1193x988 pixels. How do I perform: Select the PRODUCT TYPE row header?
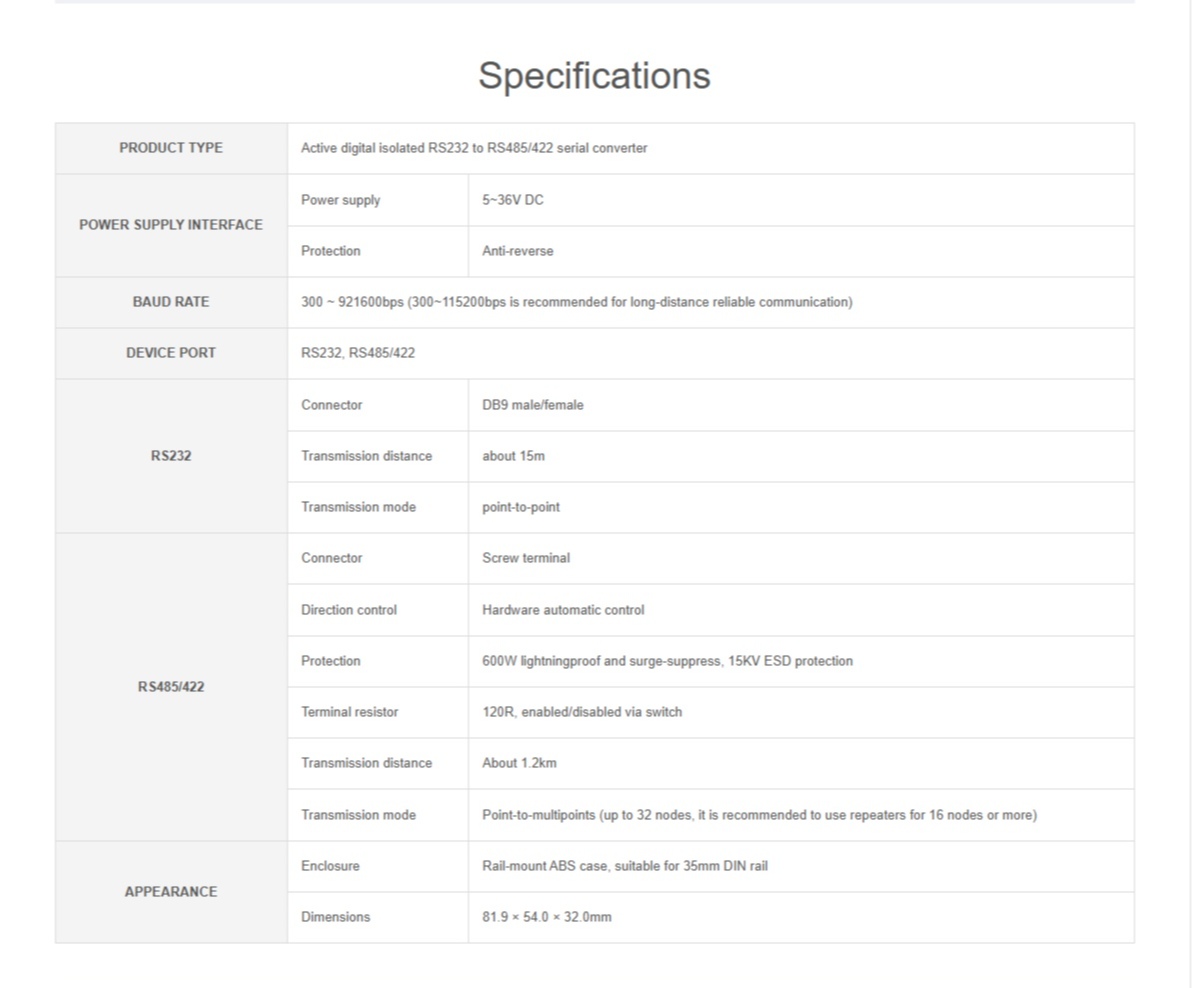coord(171,148)
